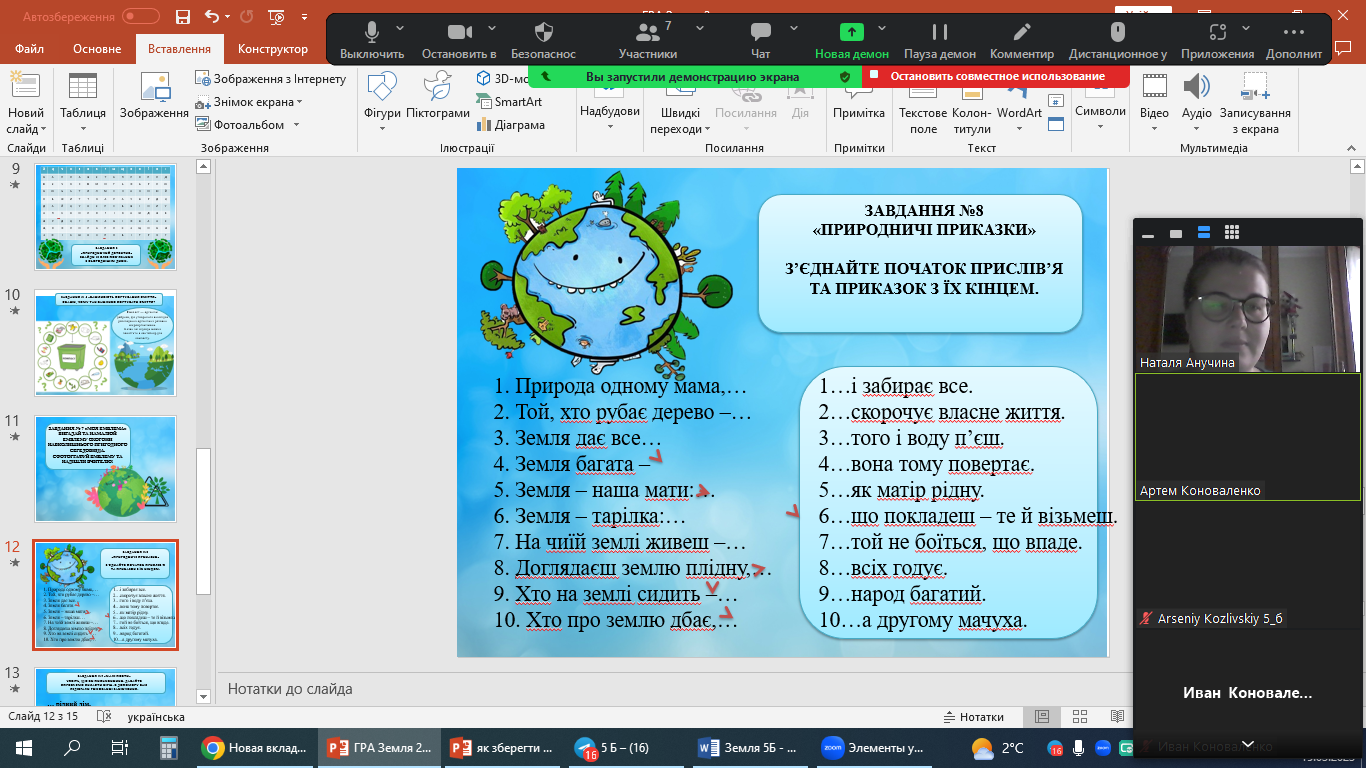Expand Знімок екрана dropdown
This screenshot has width=1366, height=768.
(x=299, y=102)
